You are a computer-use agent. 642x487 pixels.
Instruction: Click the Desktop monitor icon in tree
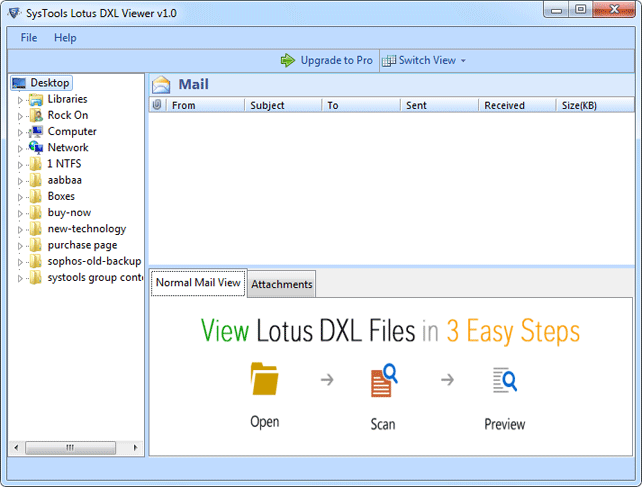[19, 83]
